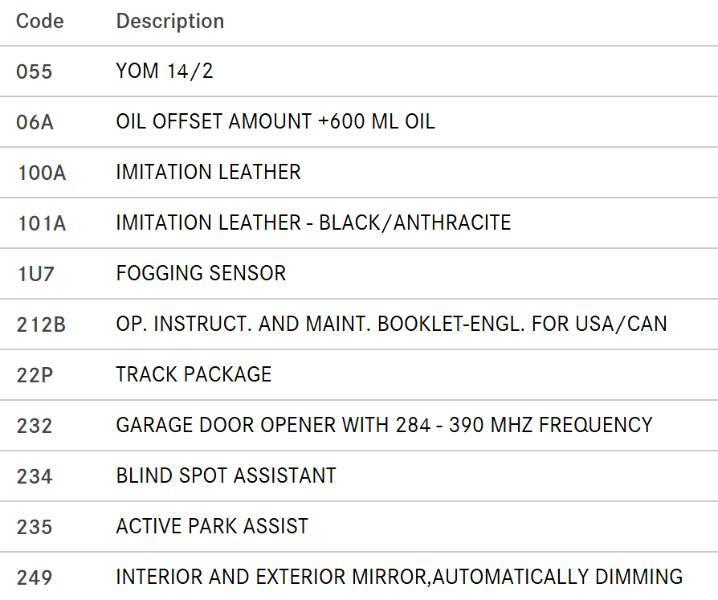This screenshot has height=600, width=718.
Task: Click the Description column header
Action: tap(170, 21)
